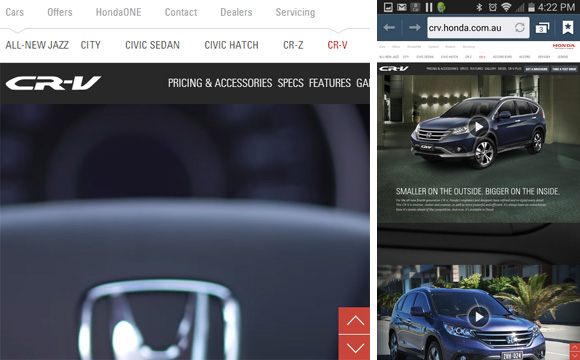The image size is (580, 360).
Task: Tap the picture notification icon in the status bar
Action: [x=388, y=7]
